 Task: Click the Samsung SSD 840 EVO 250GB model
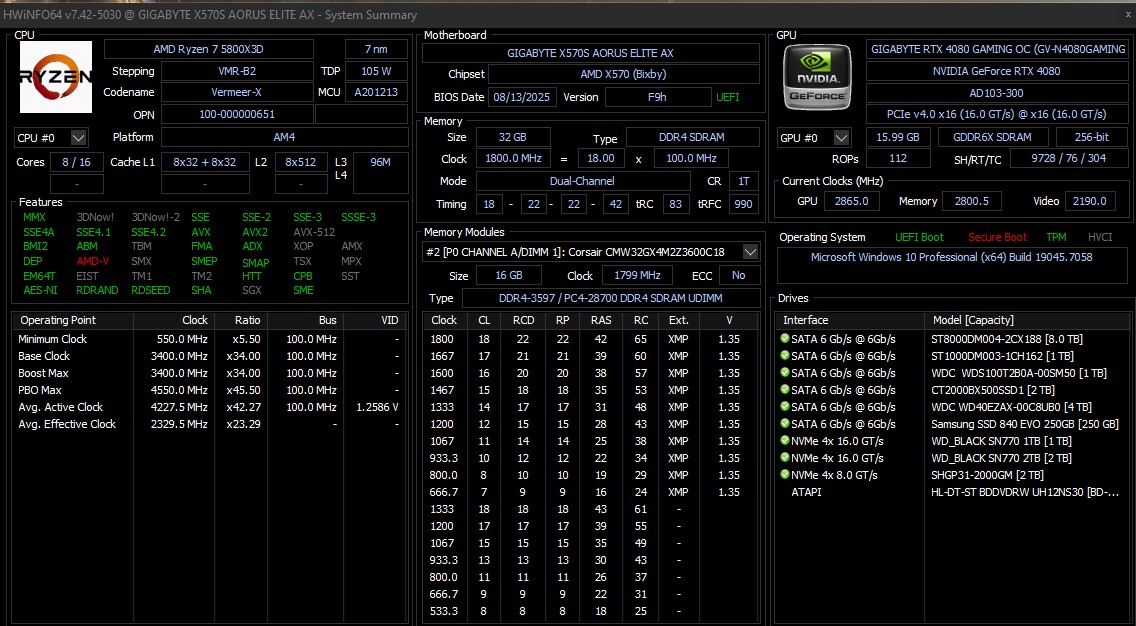(x=1024, y=424)
